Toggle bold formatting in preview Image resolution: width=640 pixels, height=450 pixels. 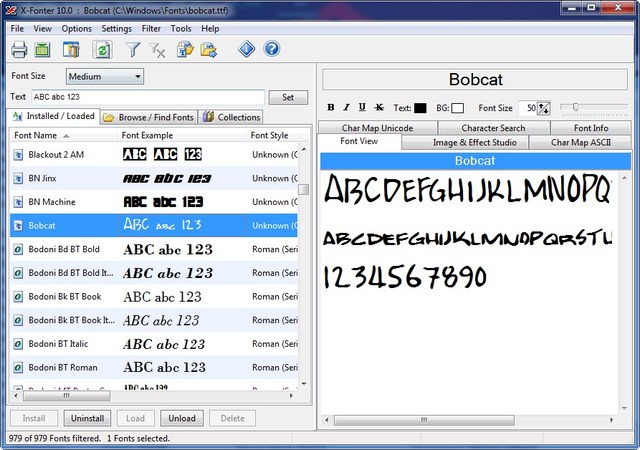coord(331,108)
